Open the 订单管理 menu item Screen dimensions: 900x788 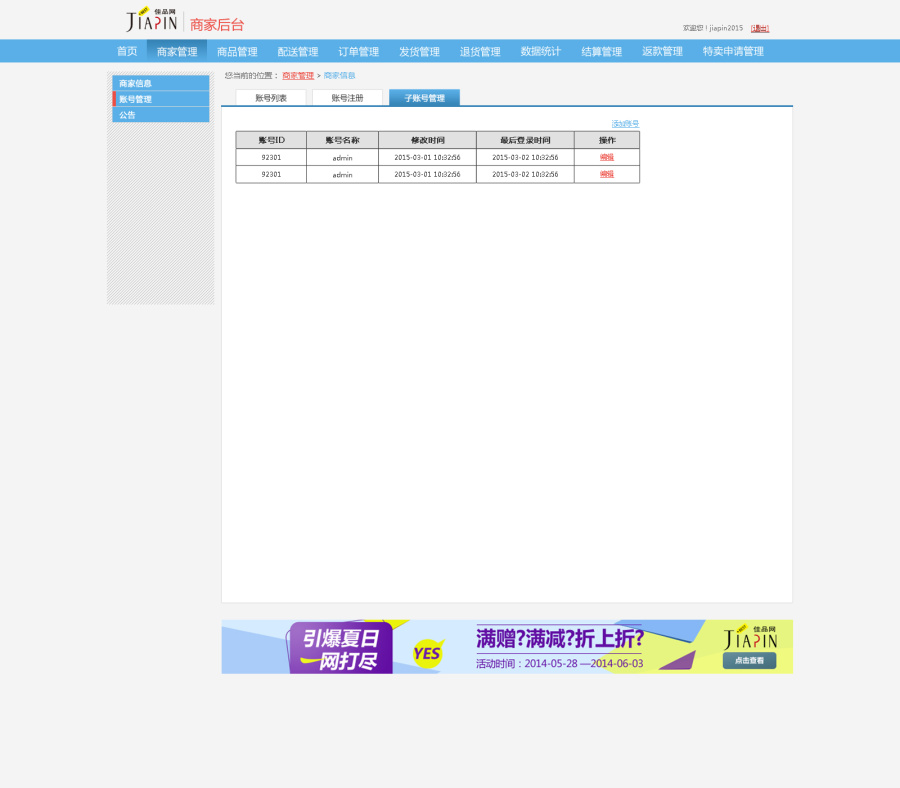357,50
